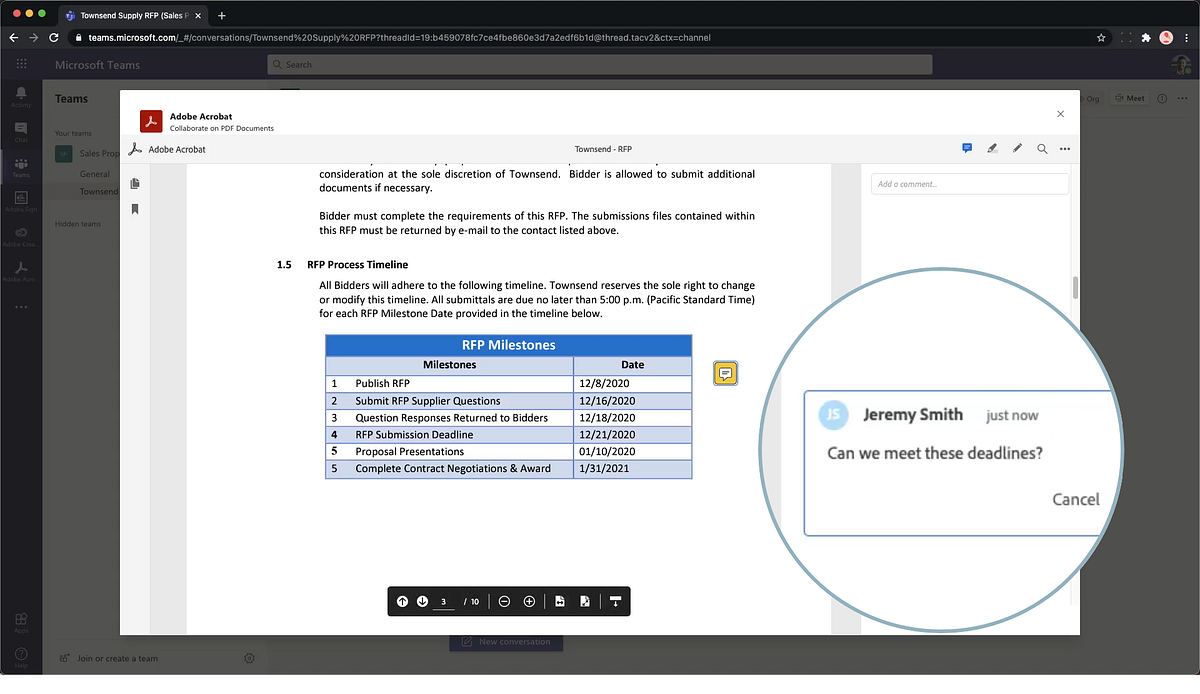The height and width of the screenshot is (694, 1200).
Task: Click the fit to page icon
Action: point(584,601)
